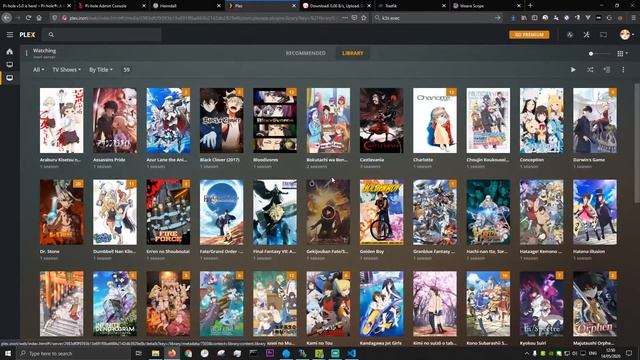Select the highlighted Watching library sidebar icon
640x360 pixels.
pos(9,78)
